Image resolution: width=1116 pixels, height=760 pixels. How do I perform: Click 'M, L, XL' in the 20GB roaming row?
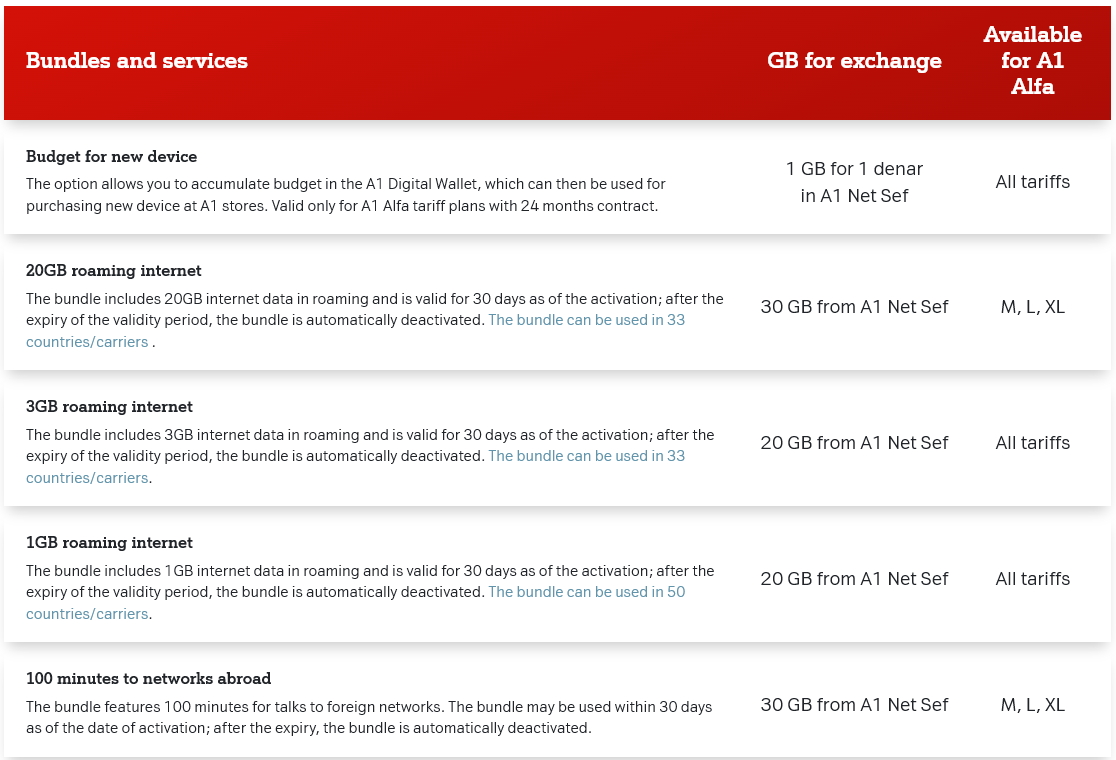(1032, 307)
